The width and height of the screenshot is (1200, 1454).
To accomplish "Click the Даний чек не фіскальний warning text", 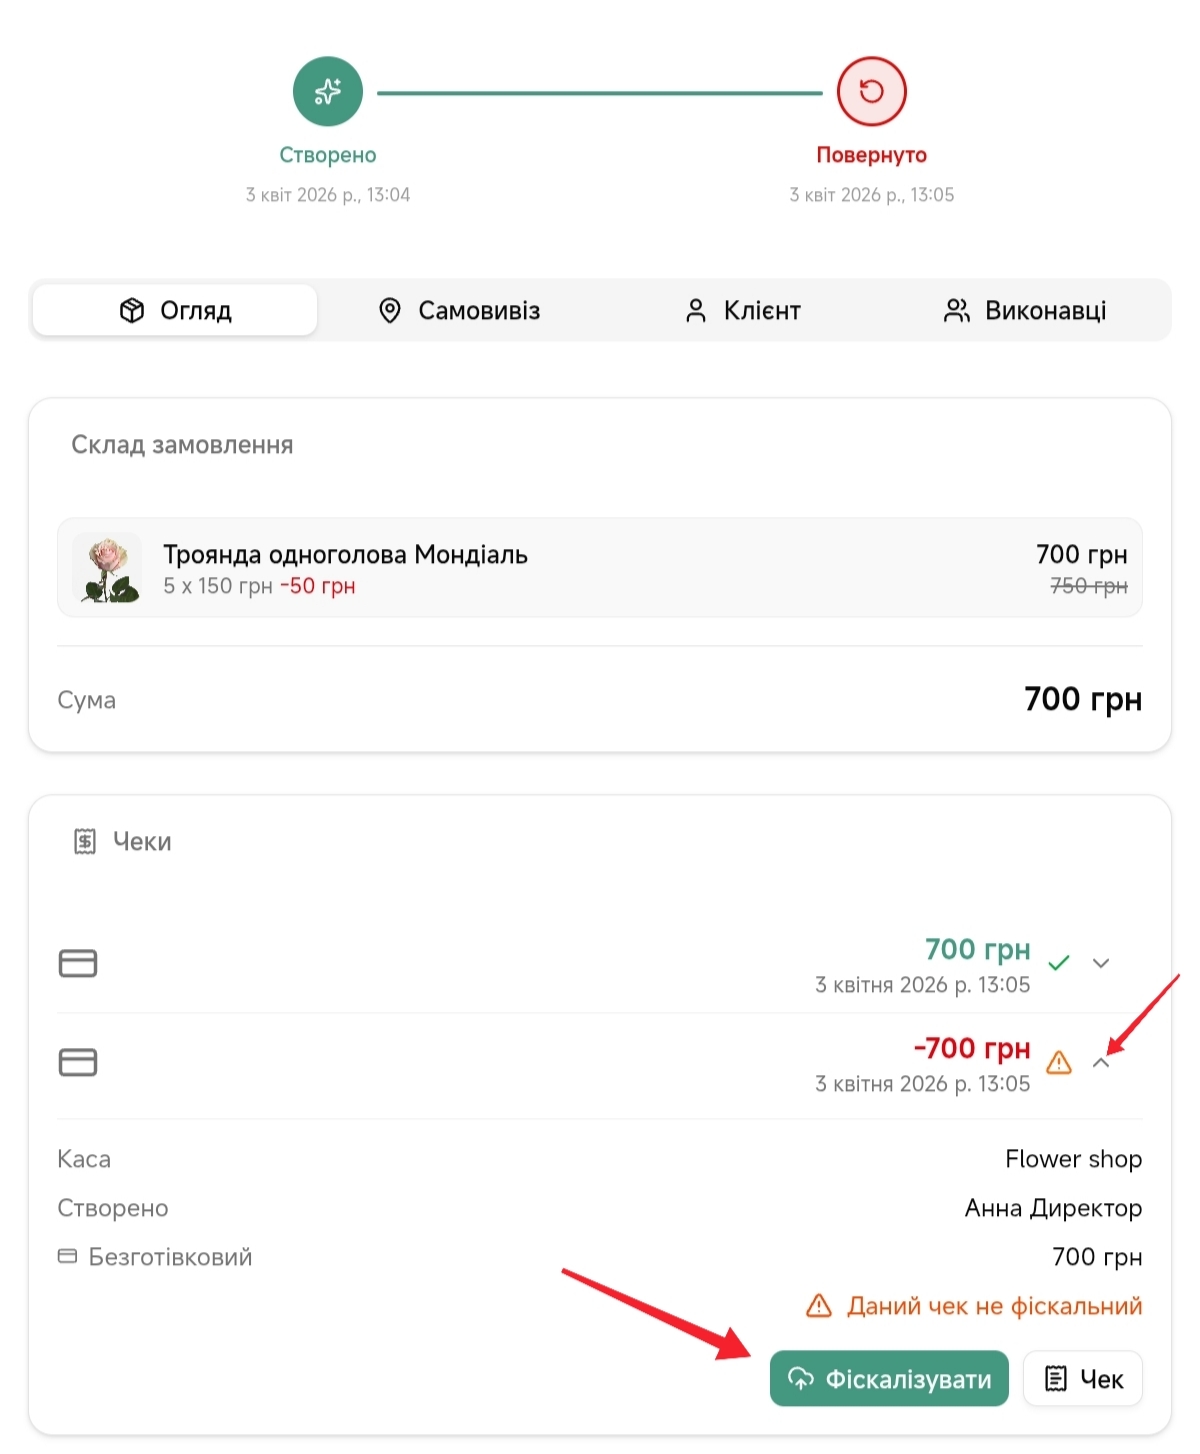I will pos(994,1306).
